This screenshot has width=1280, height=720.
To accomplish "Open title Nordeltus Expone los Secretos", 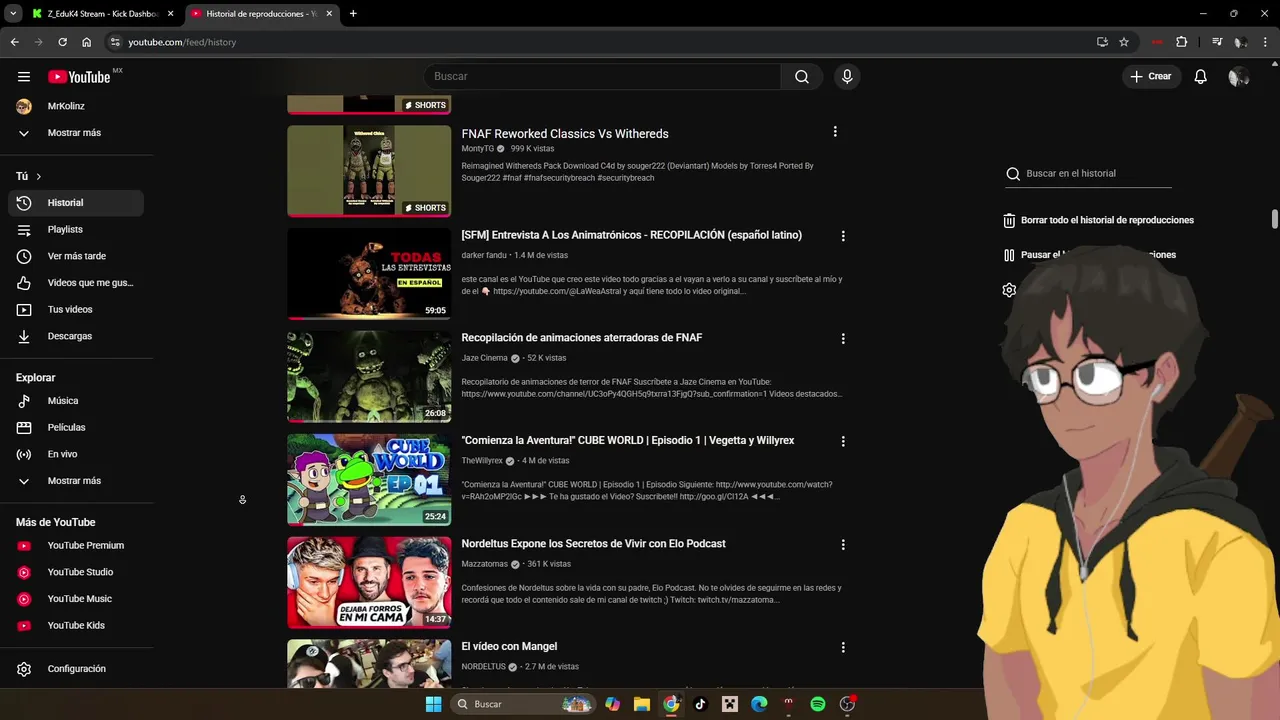I will [x=593, y=544].
